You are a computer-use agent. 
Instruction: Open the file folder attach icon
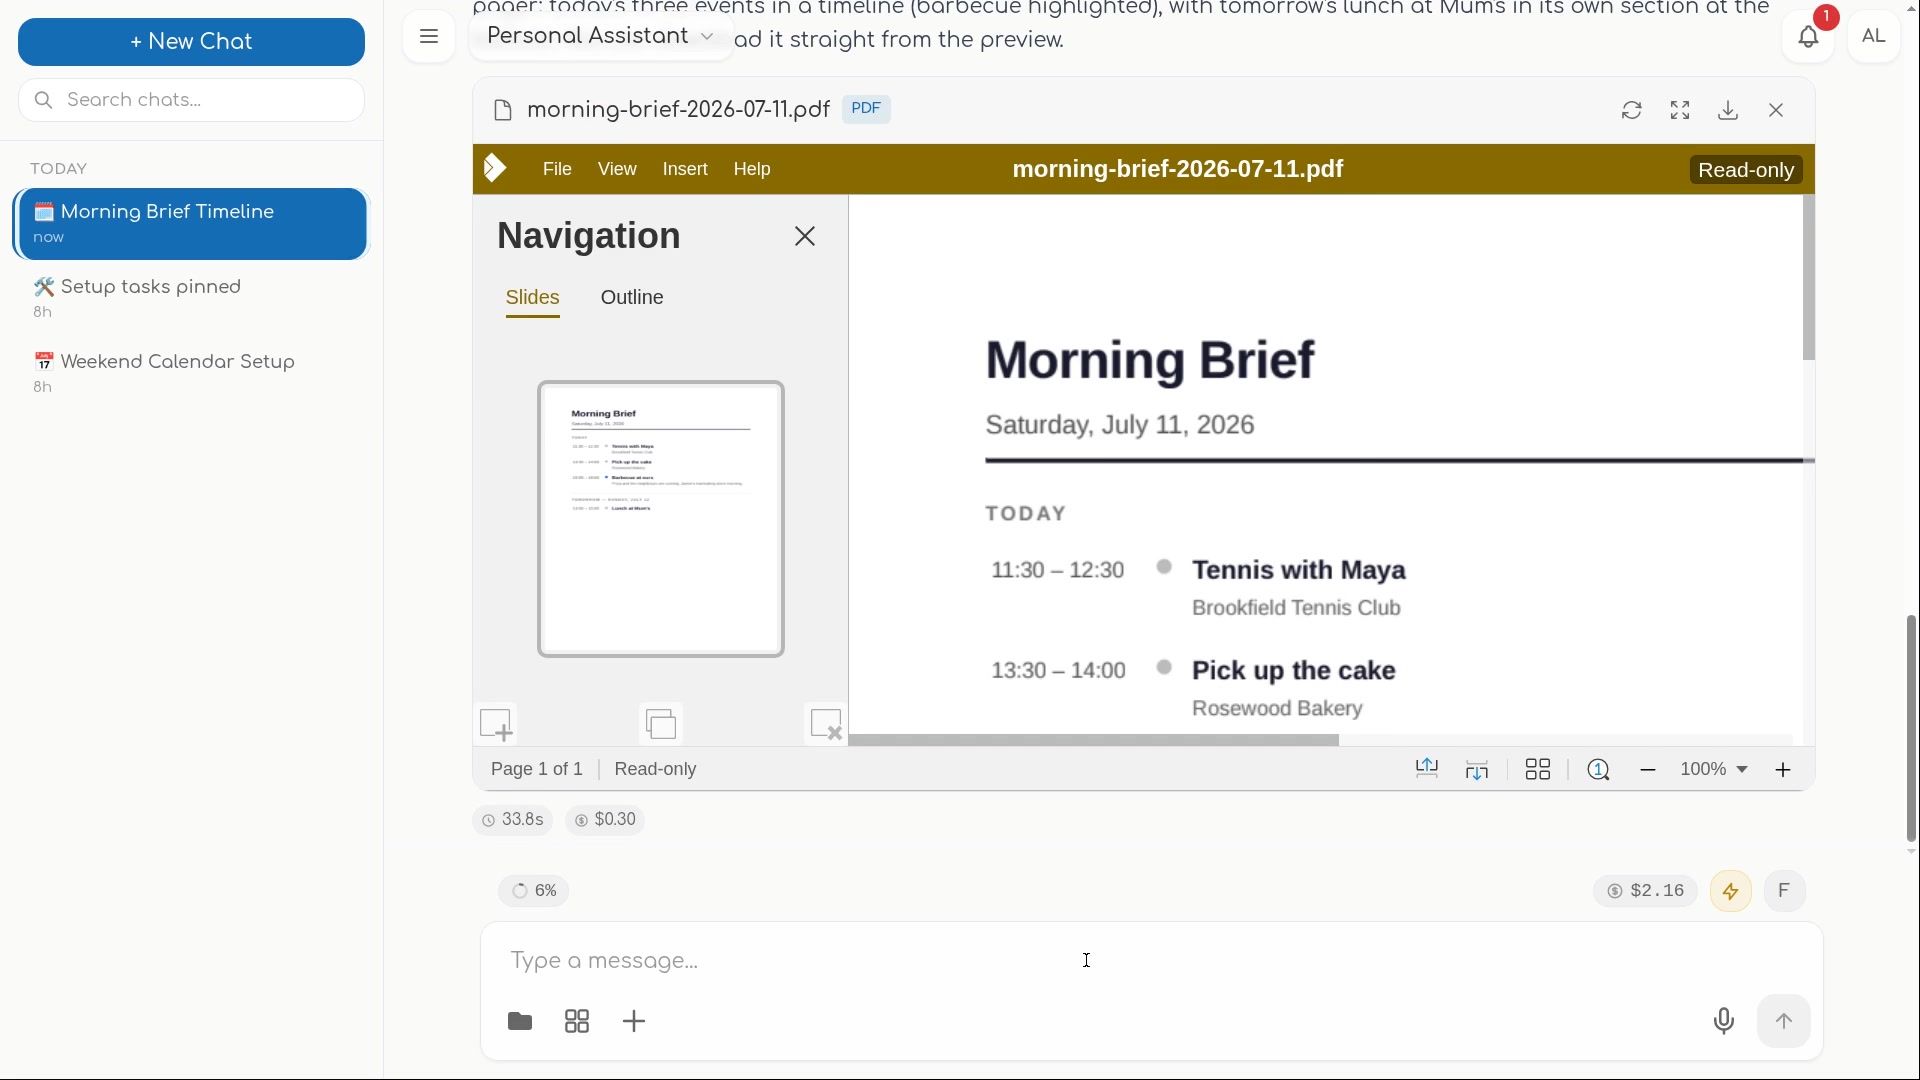tap(520, 1021)
